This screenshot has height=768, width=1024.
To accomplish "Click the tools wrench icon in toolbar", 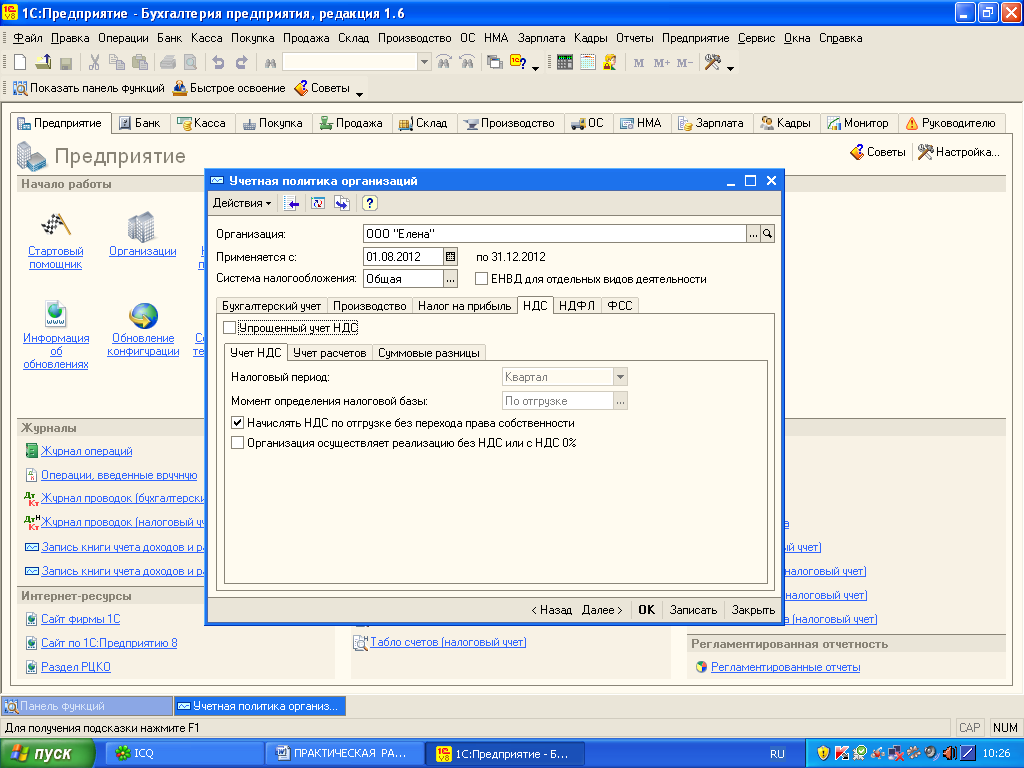I will [x=712, y=63].
